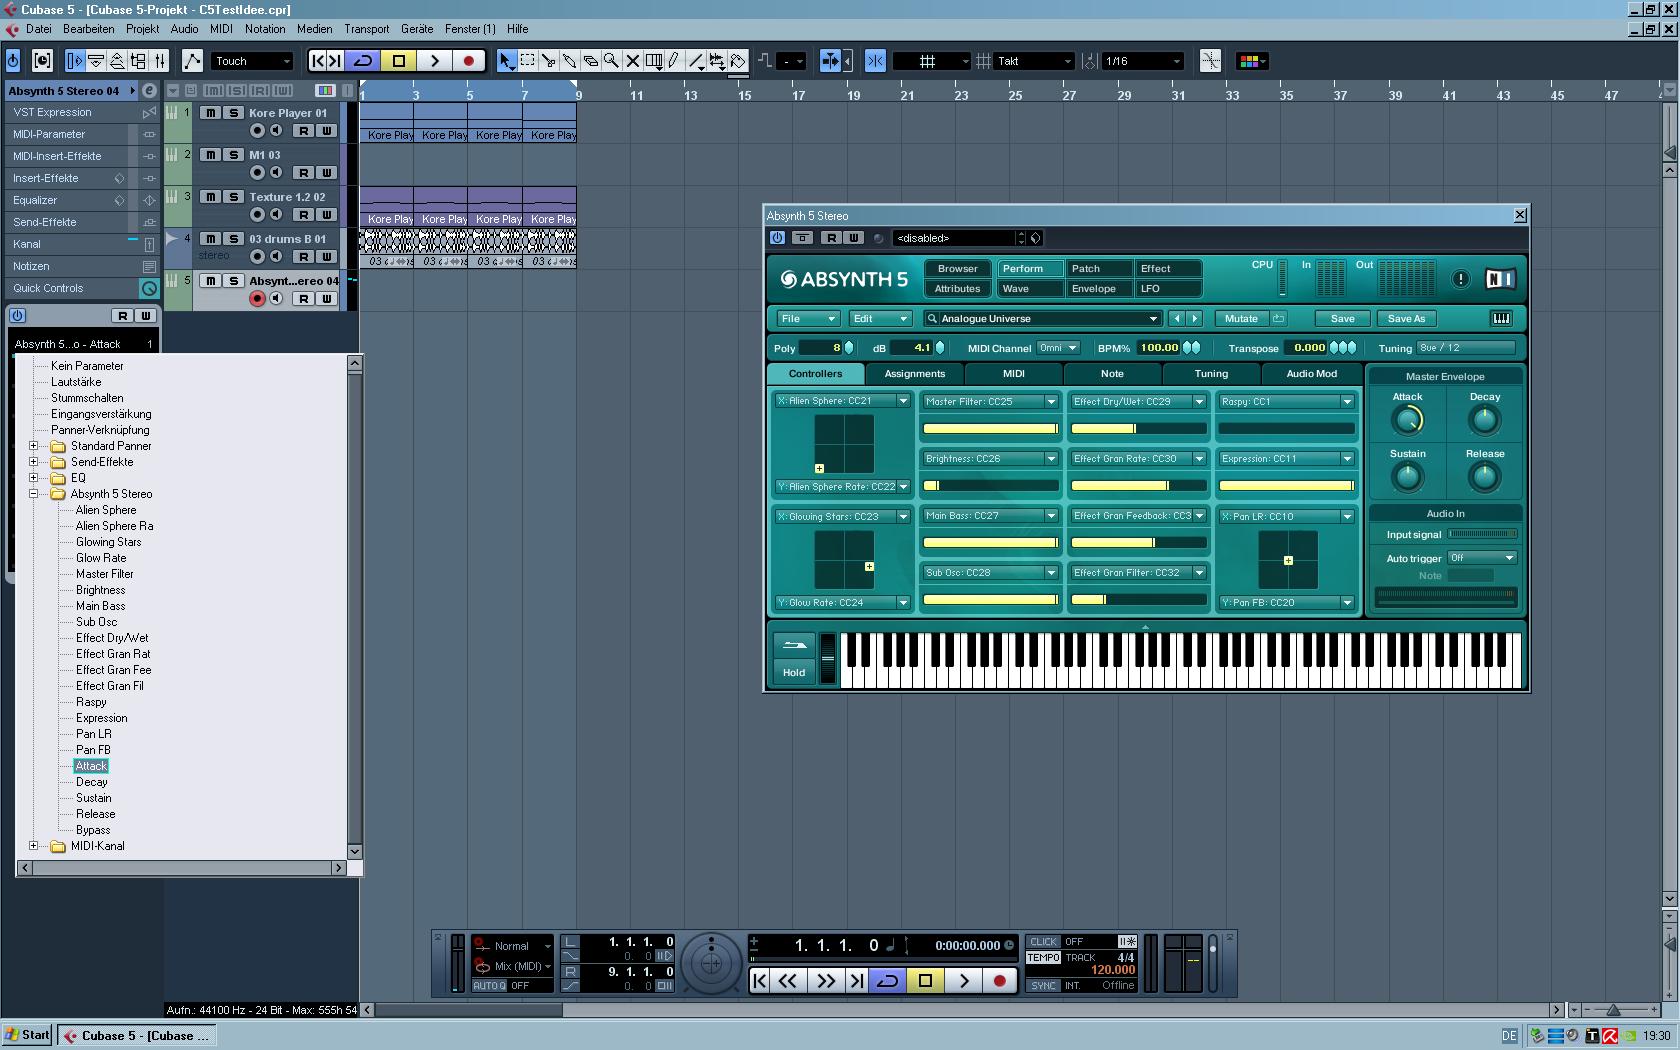The height and width of the screenshot is (1050, 1680).
Task: Open the Geräte menu
Action: [417, 29]
